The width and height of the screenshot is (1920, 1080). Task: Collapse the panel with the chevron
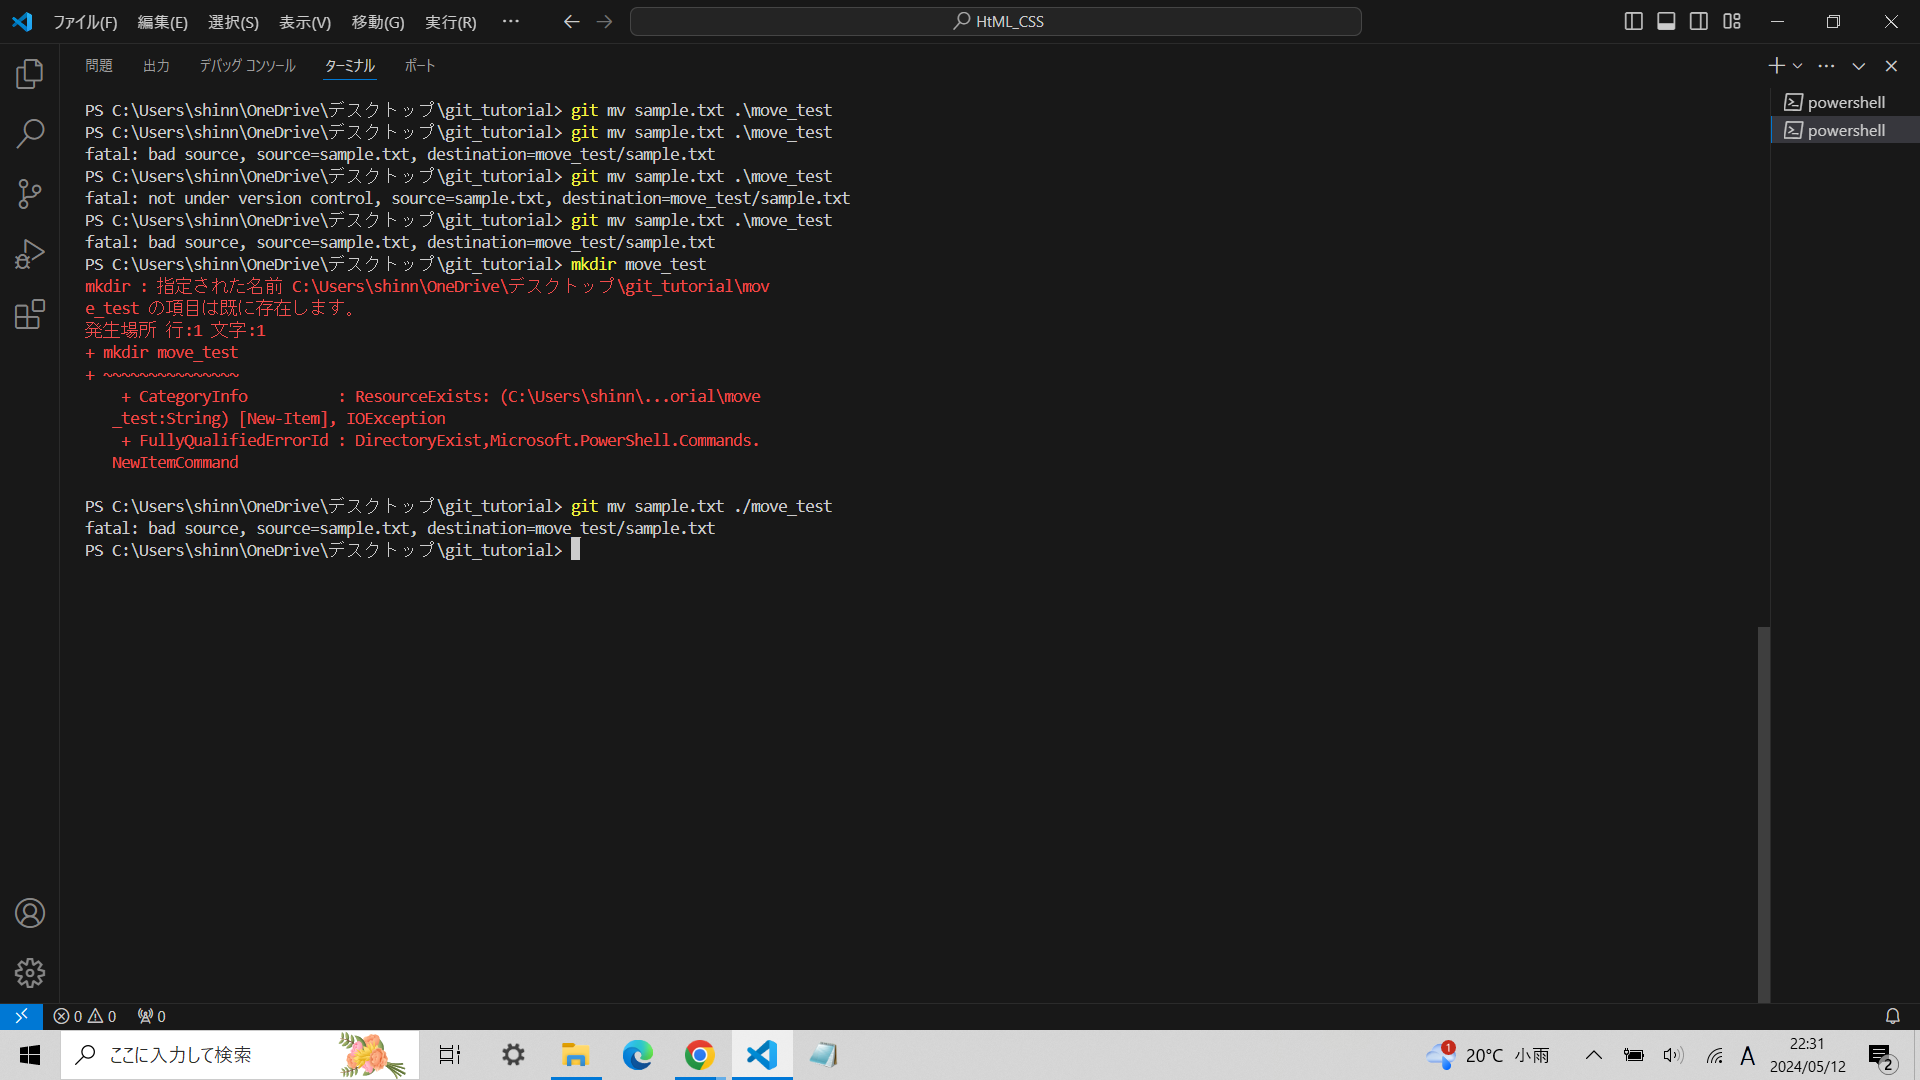tap(1859, 66)
